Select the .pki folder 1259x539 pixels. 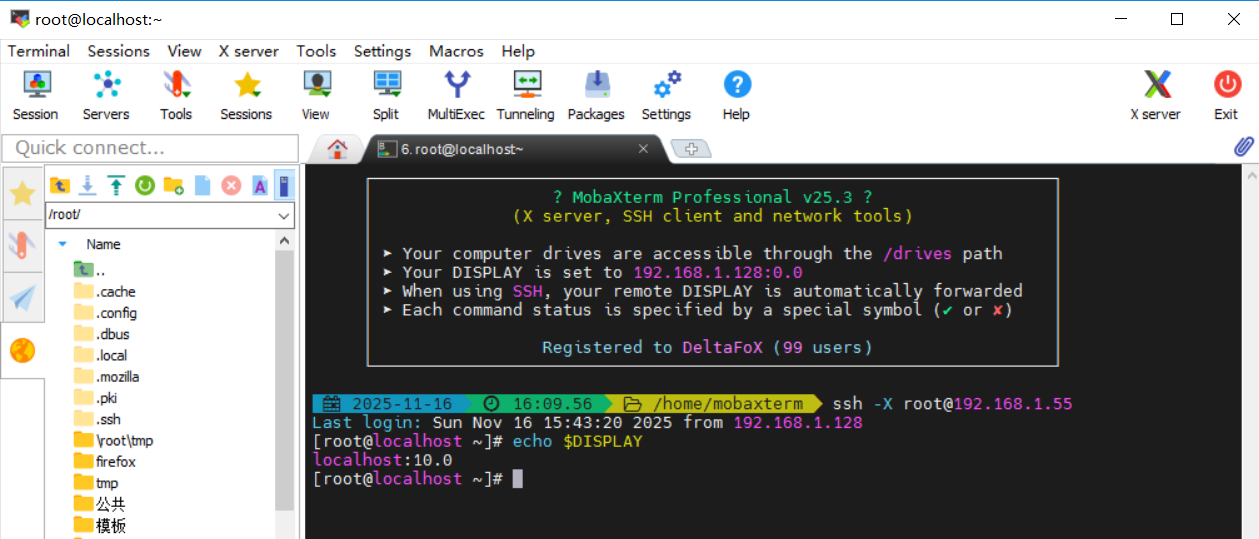coord(95,398)
